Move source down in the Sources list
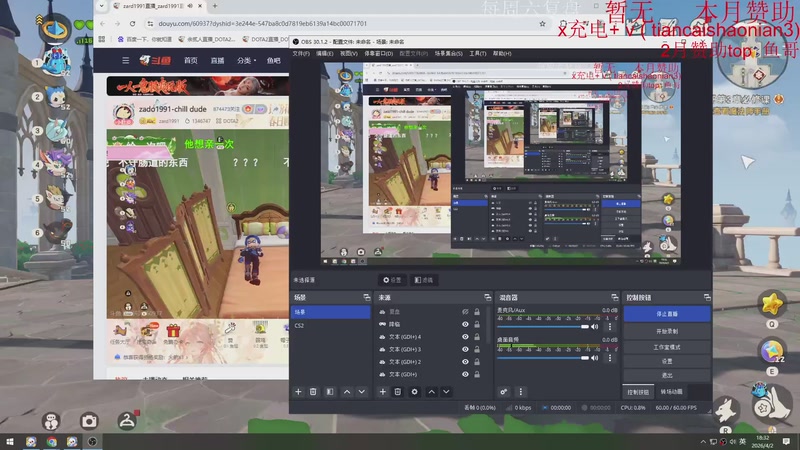 [x=446, y=392]
